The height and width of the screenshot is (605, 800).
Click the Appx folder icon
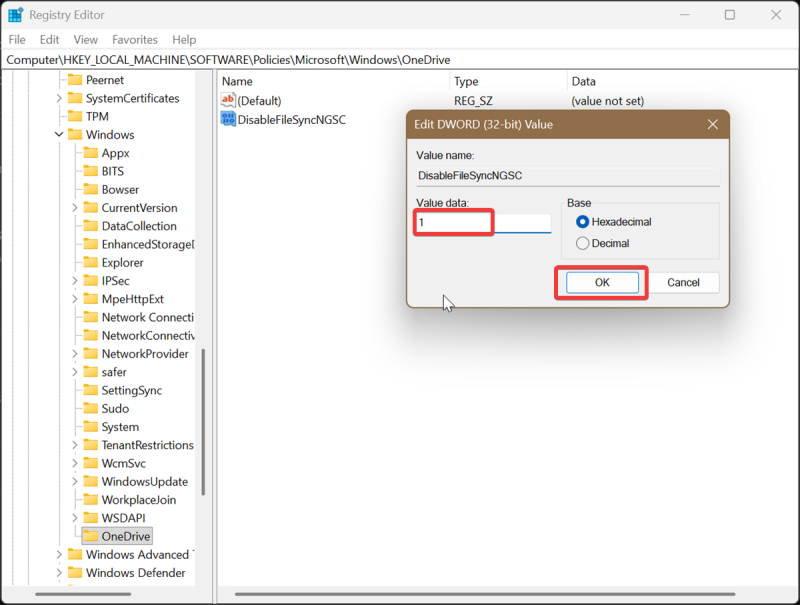tap(90, 153)
